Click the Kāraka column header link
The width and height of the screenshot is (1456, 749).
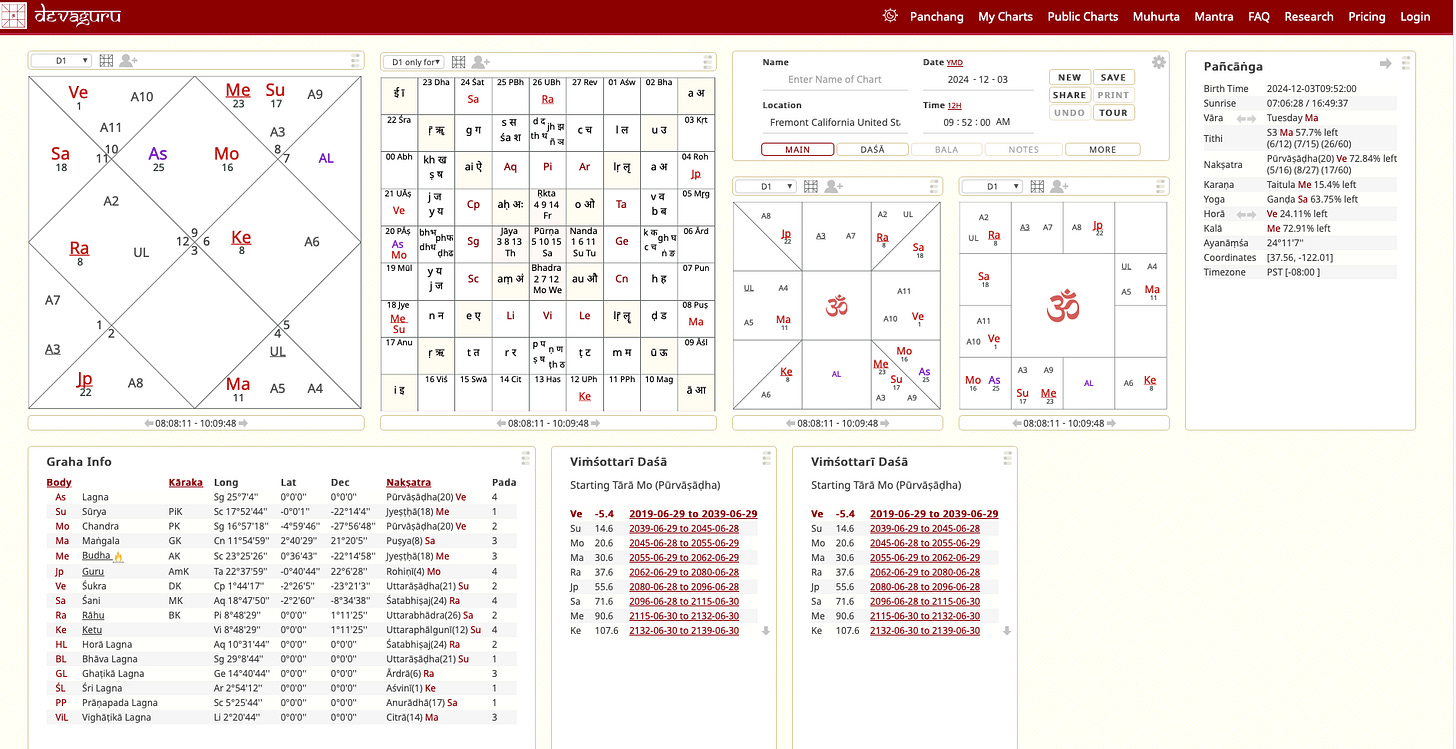click(185, 483)
